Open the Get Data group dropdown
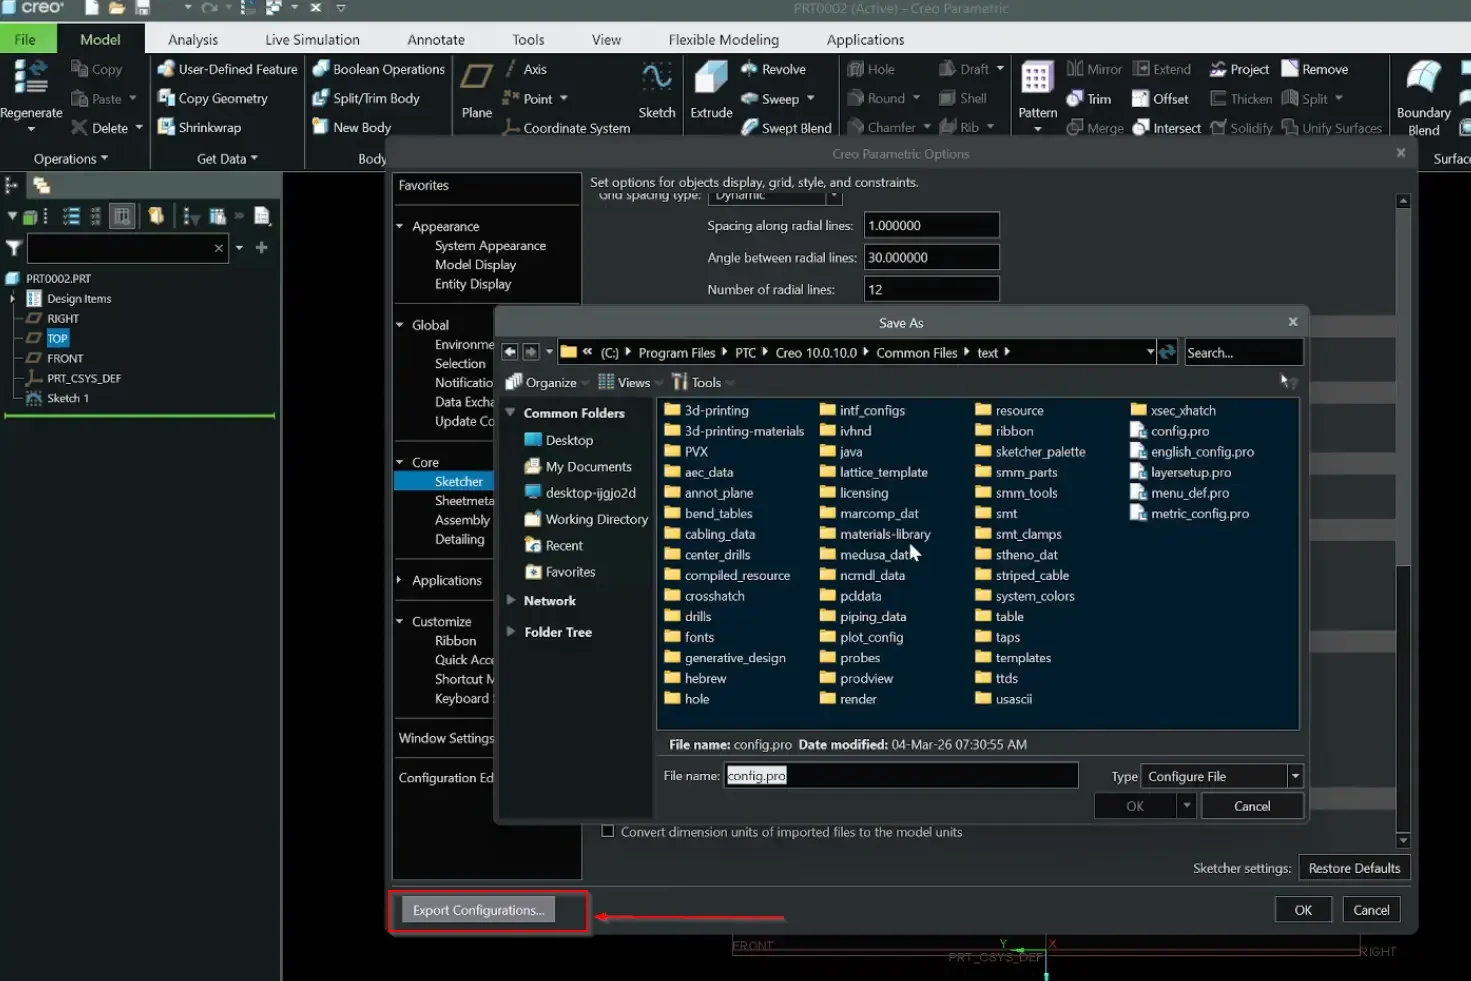The height and width of the screenshot is (981, 1471). (227, 158)
